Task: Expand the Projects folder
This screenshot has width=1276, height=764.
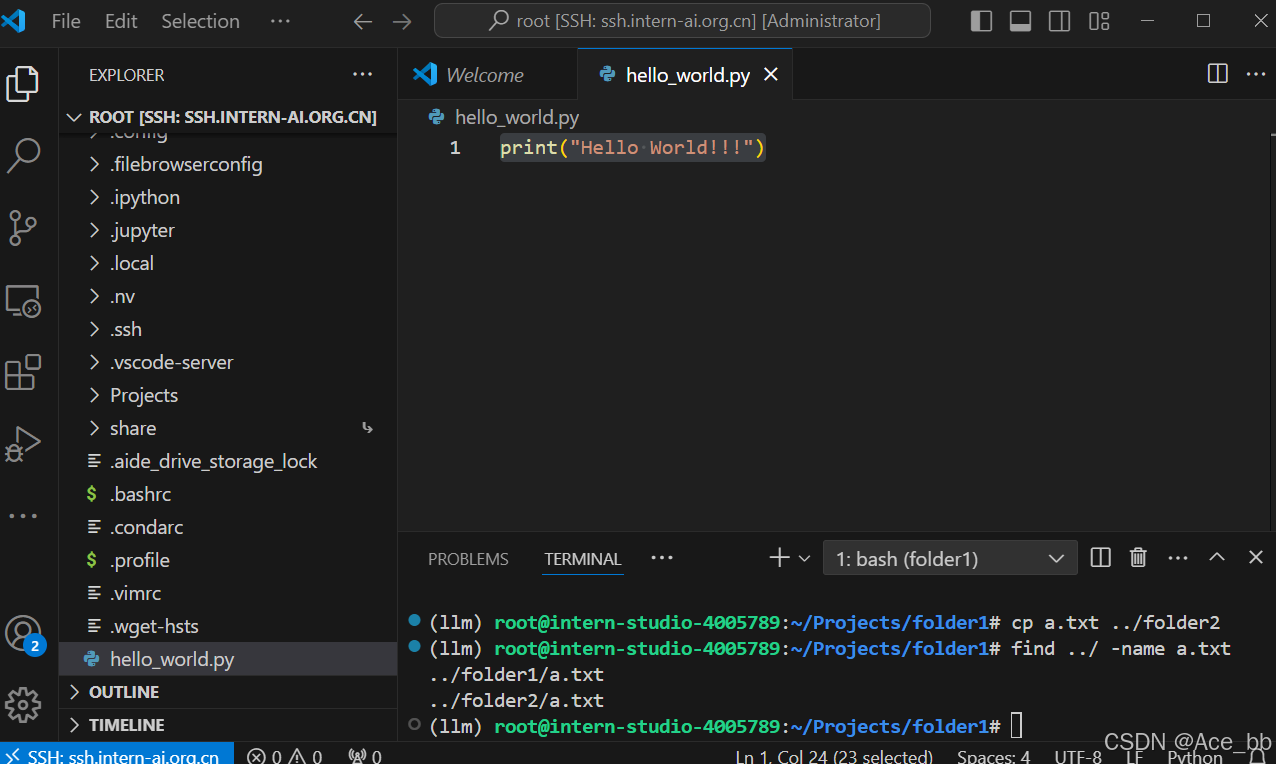Action: tap(228, 395)
